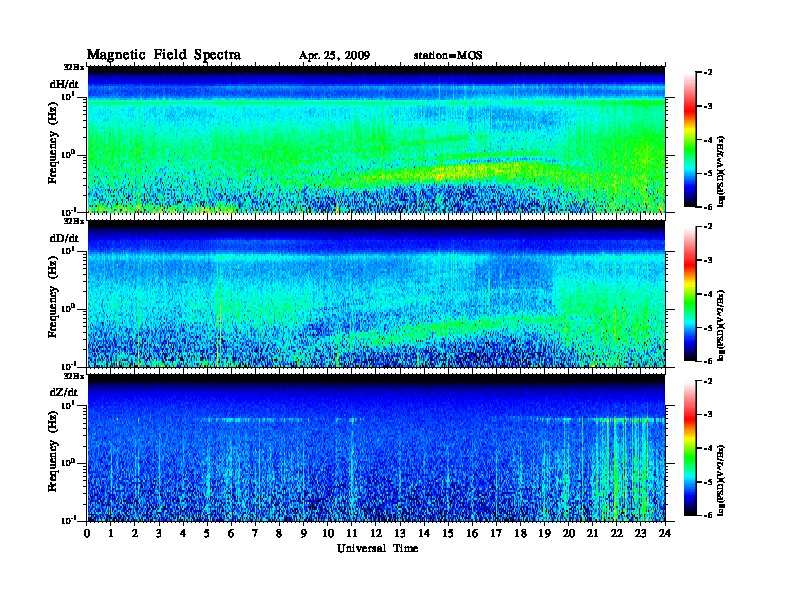
Task: Click the dH/dt panel color scale bar
Action: 690,139
